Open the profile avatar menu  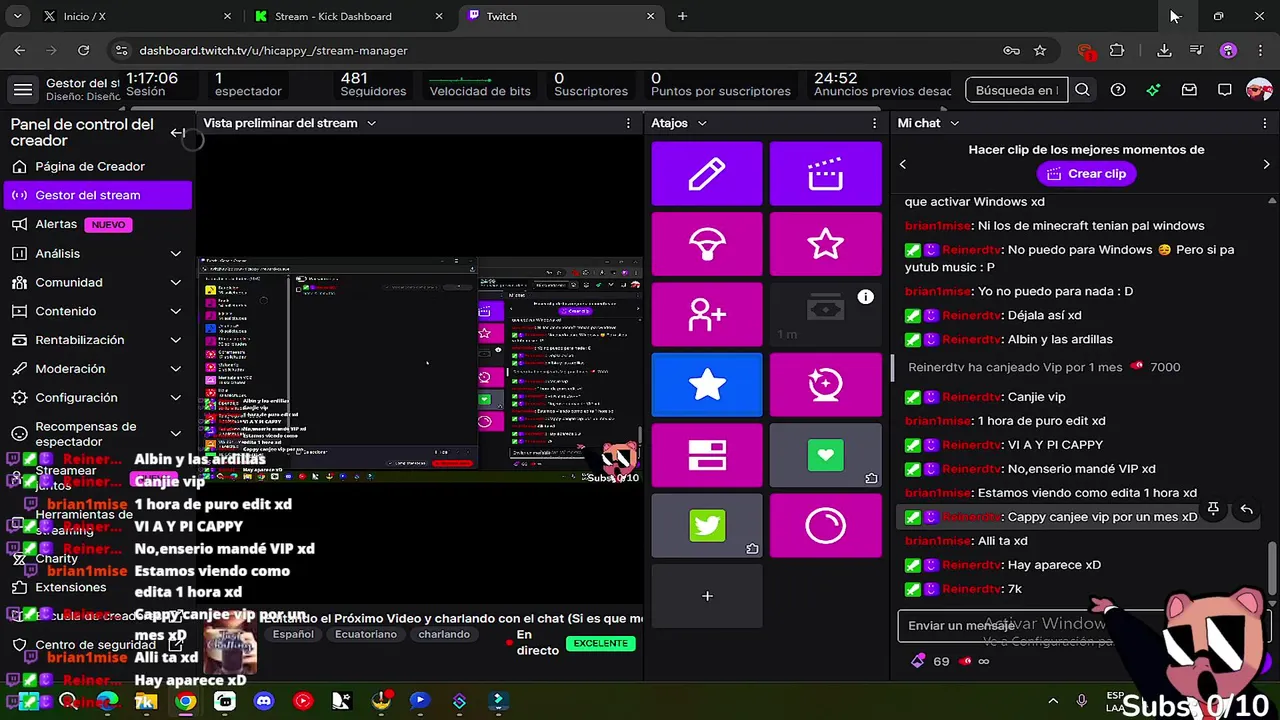click(1259, 90)
